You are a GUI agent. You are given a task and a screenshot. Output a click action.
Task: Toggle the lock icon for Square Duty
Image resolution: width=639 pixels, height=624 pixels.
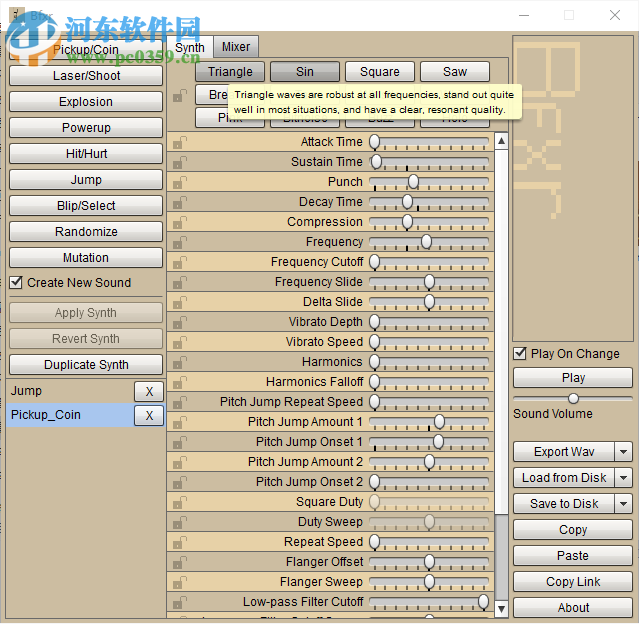pyautogui.click(x=179, y=502)
